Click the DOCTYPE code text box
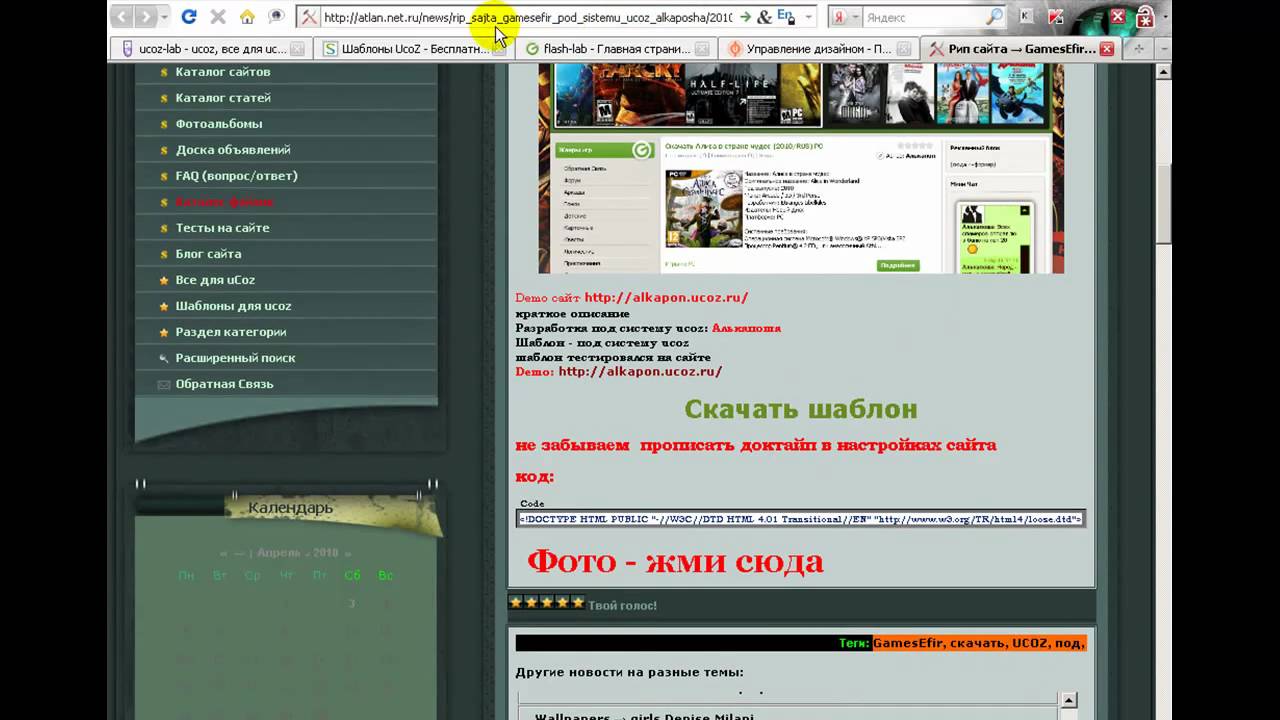This screenshot has width=1280, height=720. coord(800,519)
